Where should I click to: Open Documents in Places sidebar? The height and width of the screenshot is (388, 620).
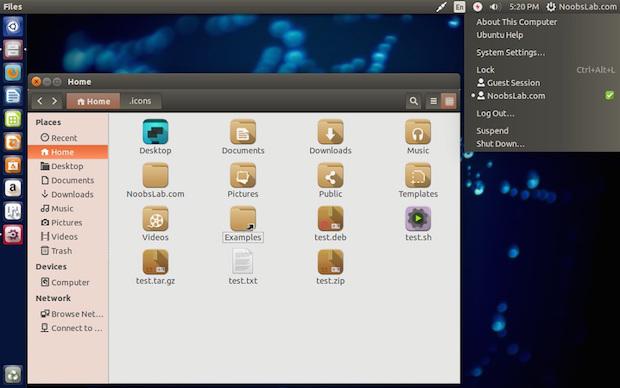pyautogui.click(x=68, y=180)
